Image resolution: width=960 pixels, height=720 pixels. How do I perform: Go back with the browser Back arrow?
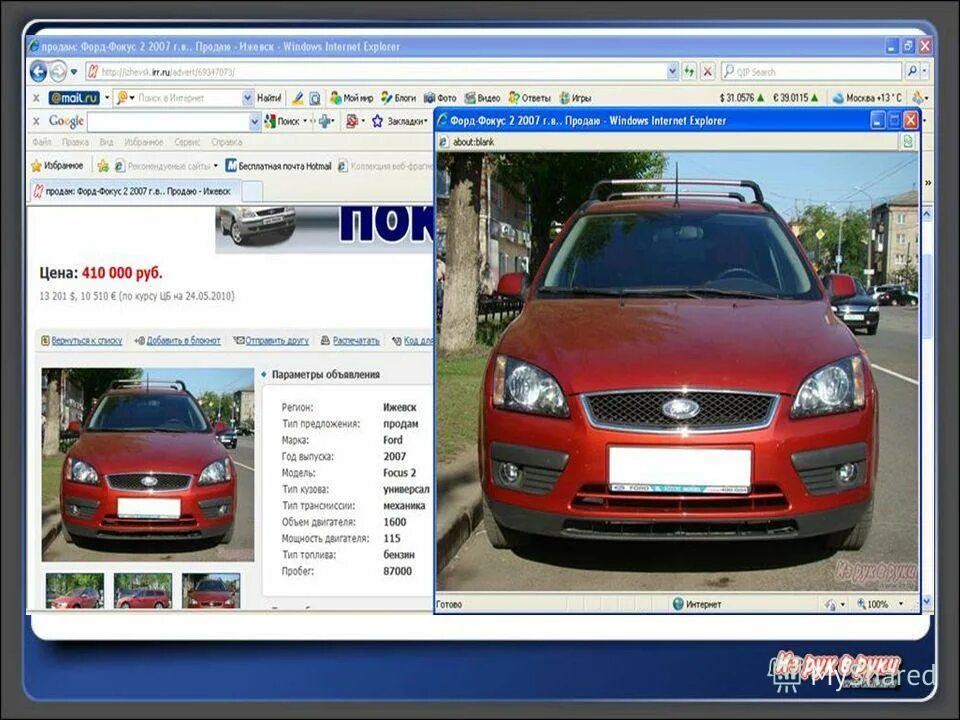(38, 72)
